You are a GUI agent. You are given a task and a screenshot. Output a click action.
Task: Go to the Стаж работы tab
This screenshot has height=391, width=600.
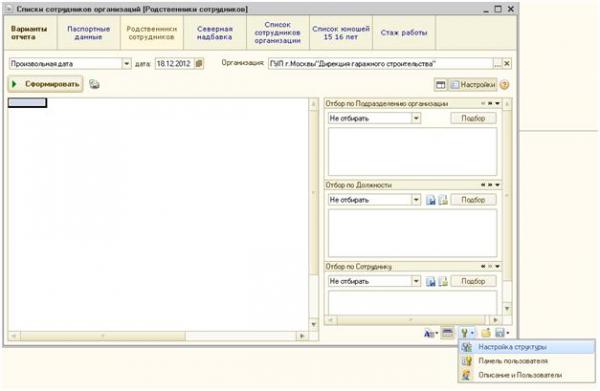point(404,33)
